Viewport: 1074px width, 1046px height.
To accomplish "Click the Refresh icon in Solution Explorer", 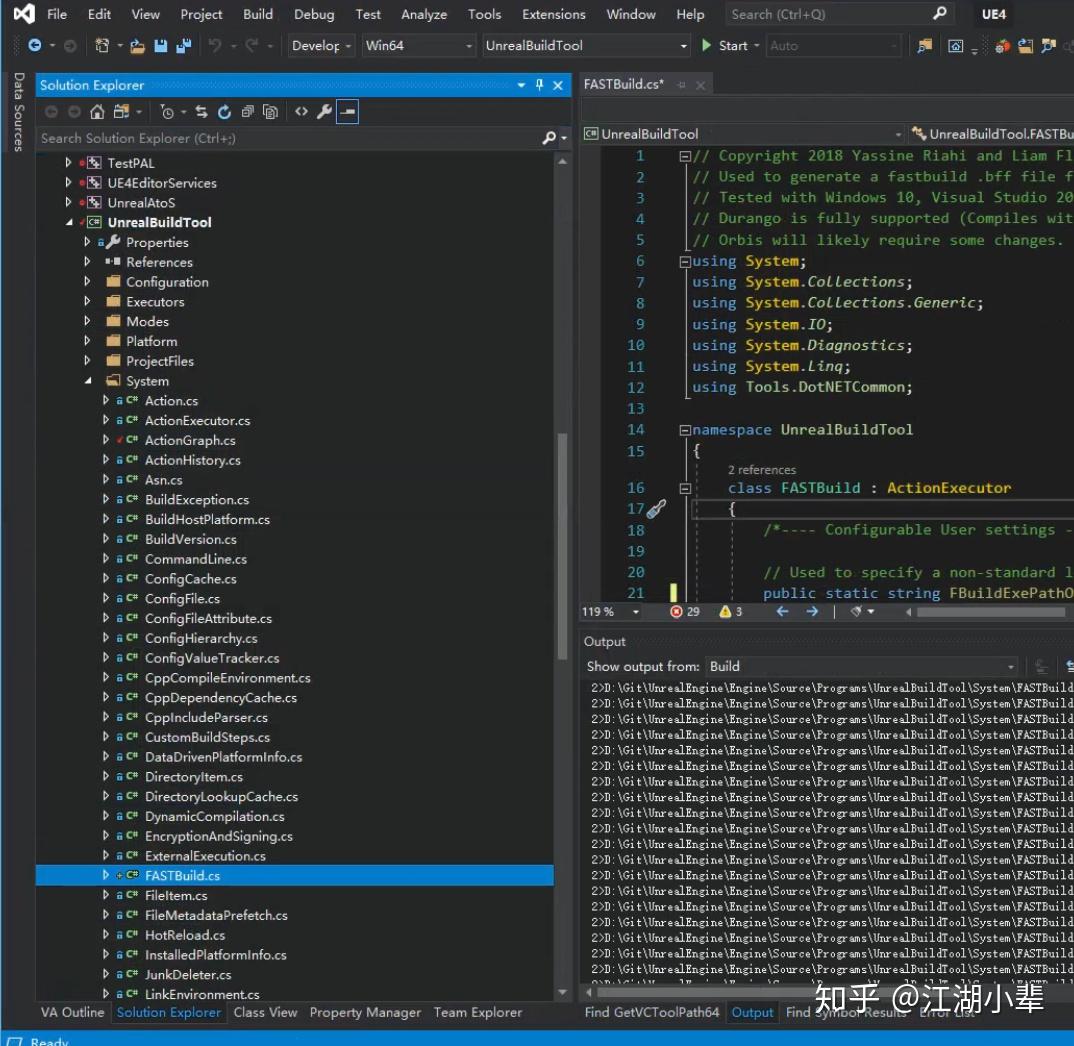I will [224, 112].
